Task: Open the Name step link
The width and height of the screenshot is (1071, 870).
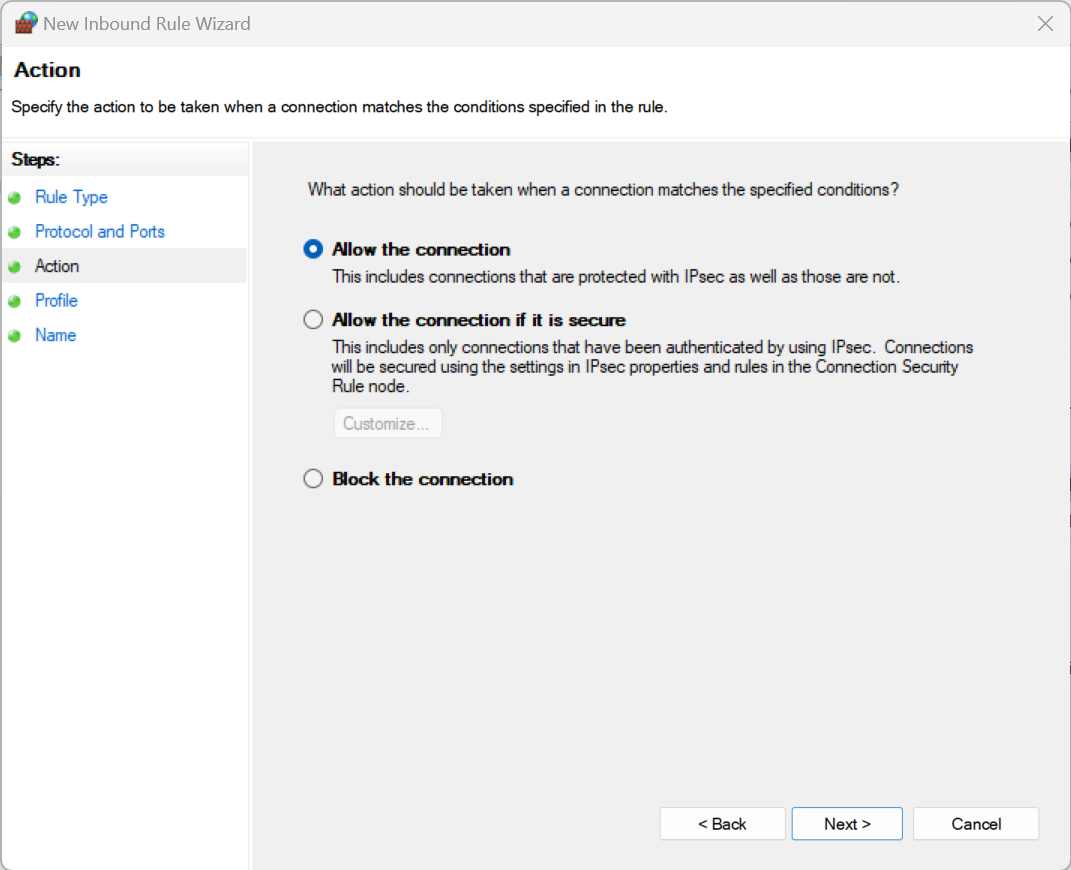Action: (x=55, y=335)
